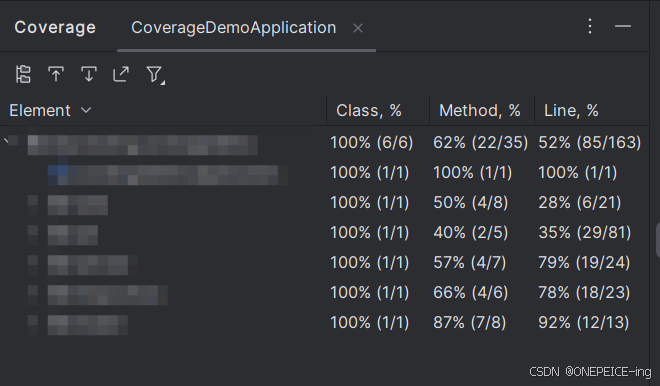Click the Flatten Packages toolbar icon
The width and height of the screenshot is (660, 386).
(x=23, y=75)
